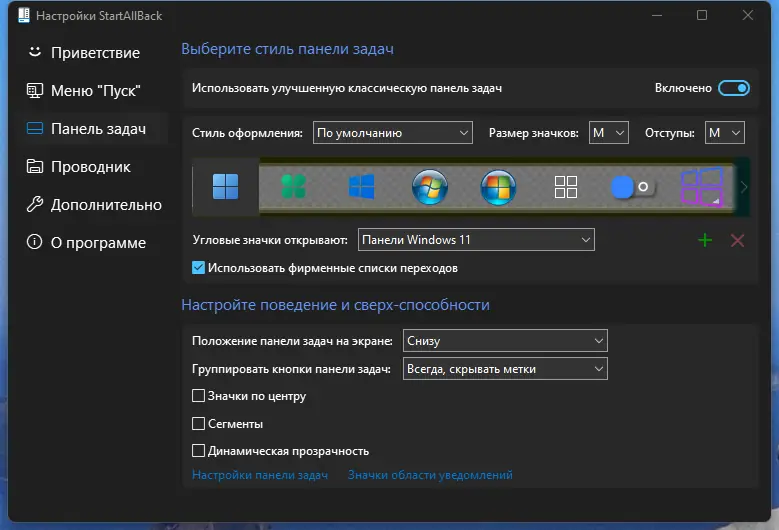This screenshot has width=779, height=530.
Task: Click the wrench icon beside Дополнительно
Action: (x=34, y=204)
